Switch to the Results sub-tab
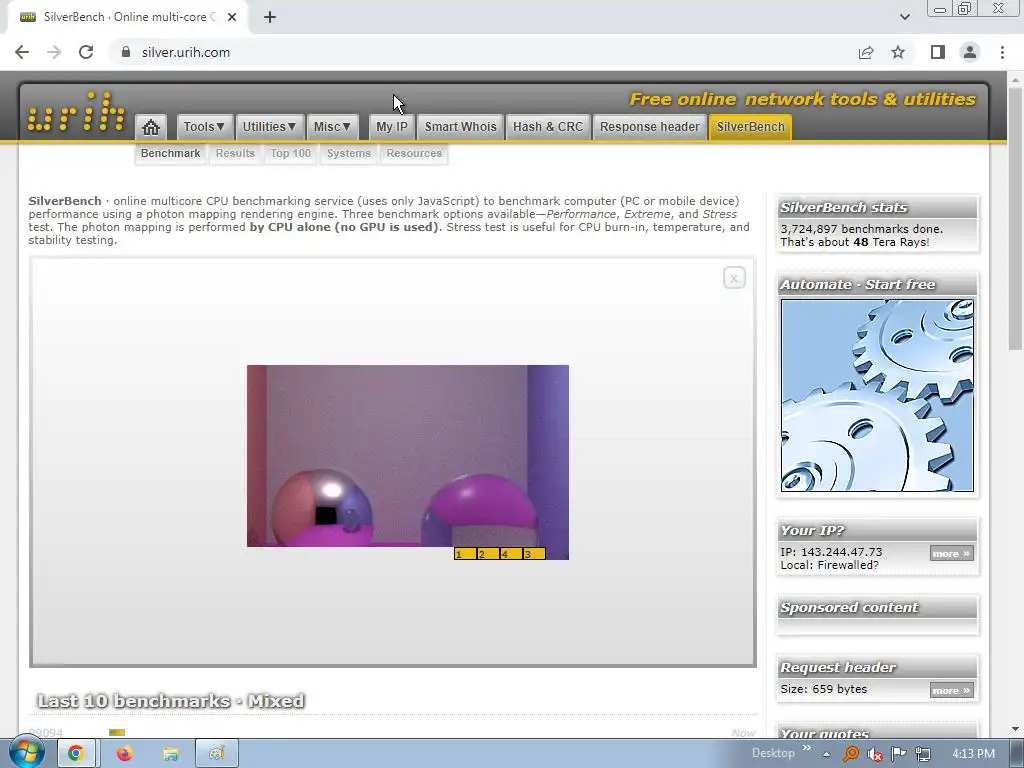This screenshot has height=768, width=1024. [235, 153]
